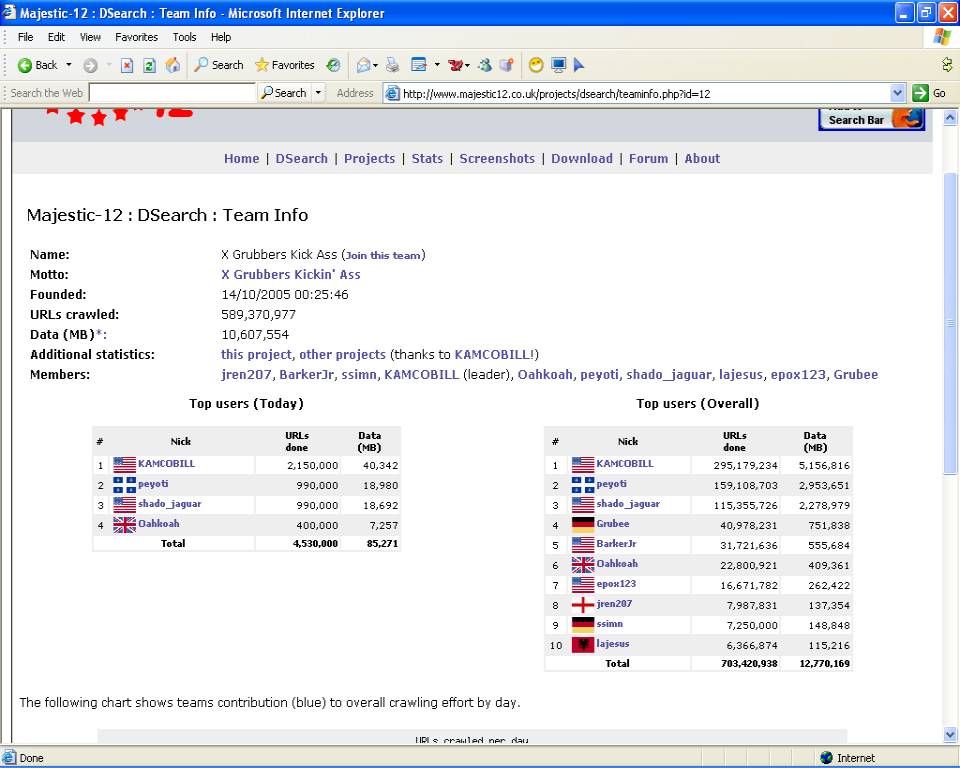The image size is (960, 768).
Task: Open the Messenger buddy icon
Action: pyautogui.click(x=485, y=65)
